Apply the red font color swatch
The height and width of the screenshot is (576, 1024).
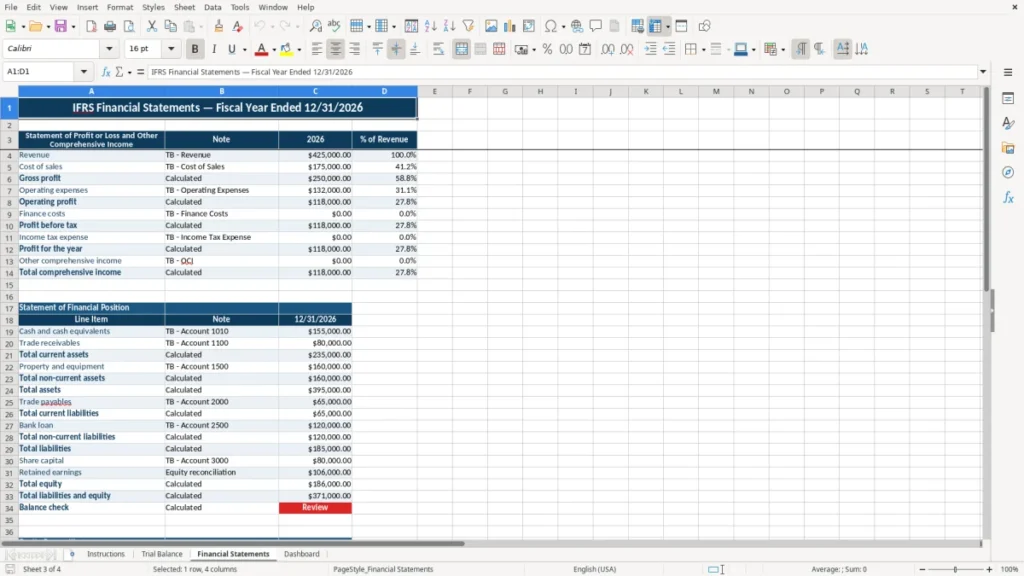261,49
